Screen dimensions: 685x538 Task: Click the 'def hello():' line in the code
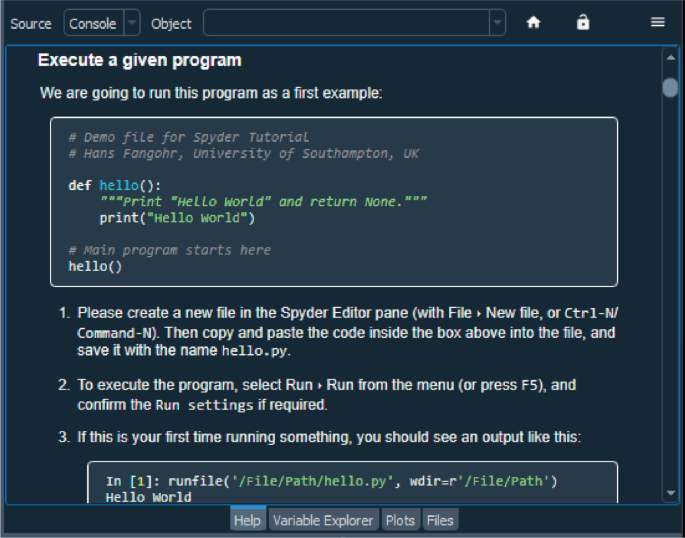[114, 185]
